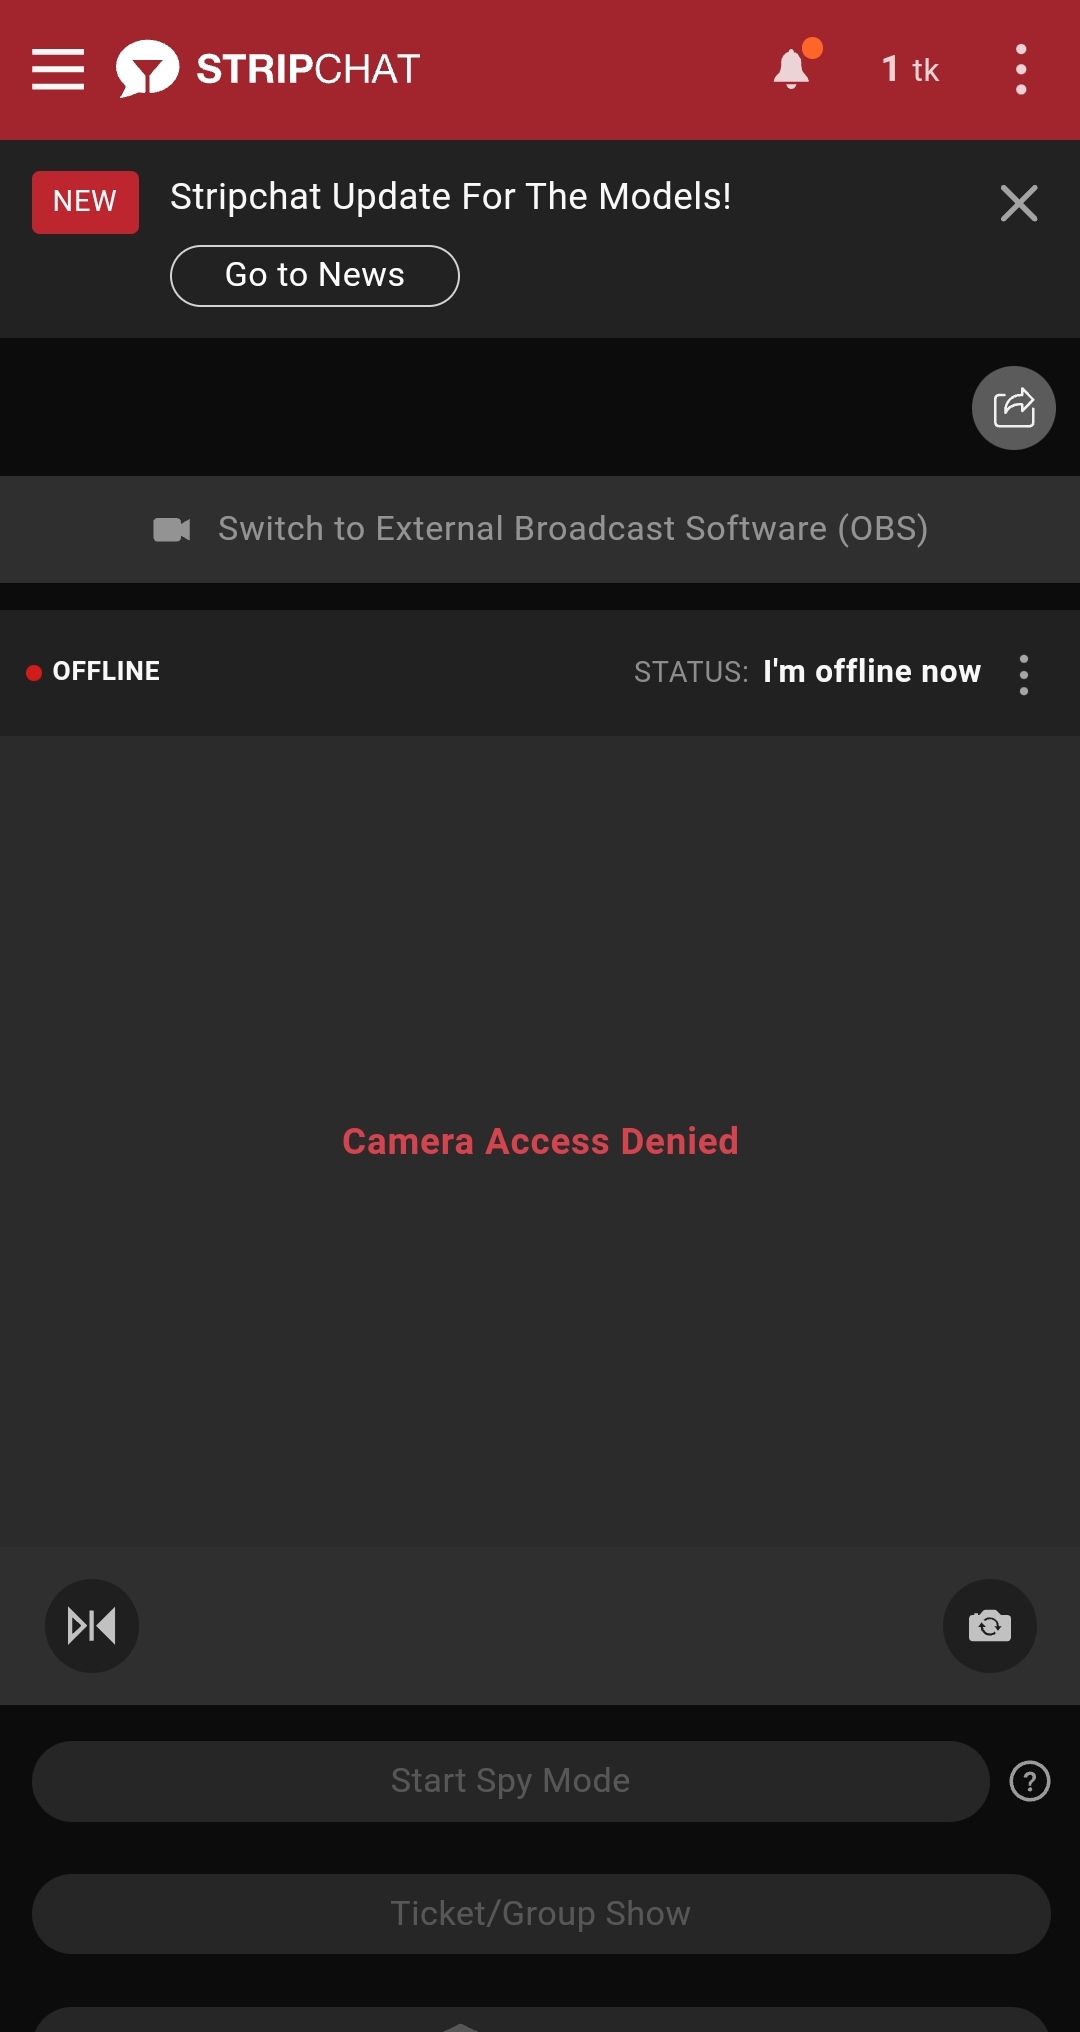
Task: Expand the bottom panel chevron
Action: click(460, 2025)
